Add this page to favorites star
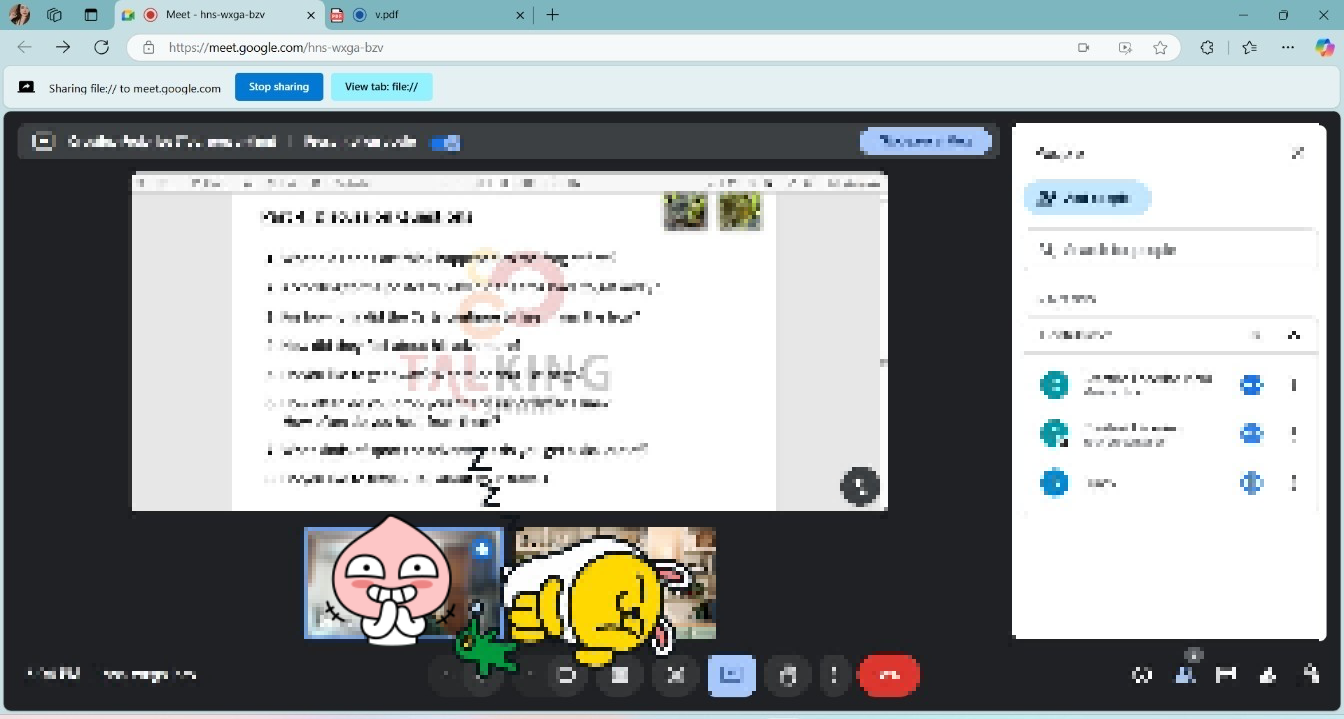Screen dimensions: 1344x719 click(1160, 48)
